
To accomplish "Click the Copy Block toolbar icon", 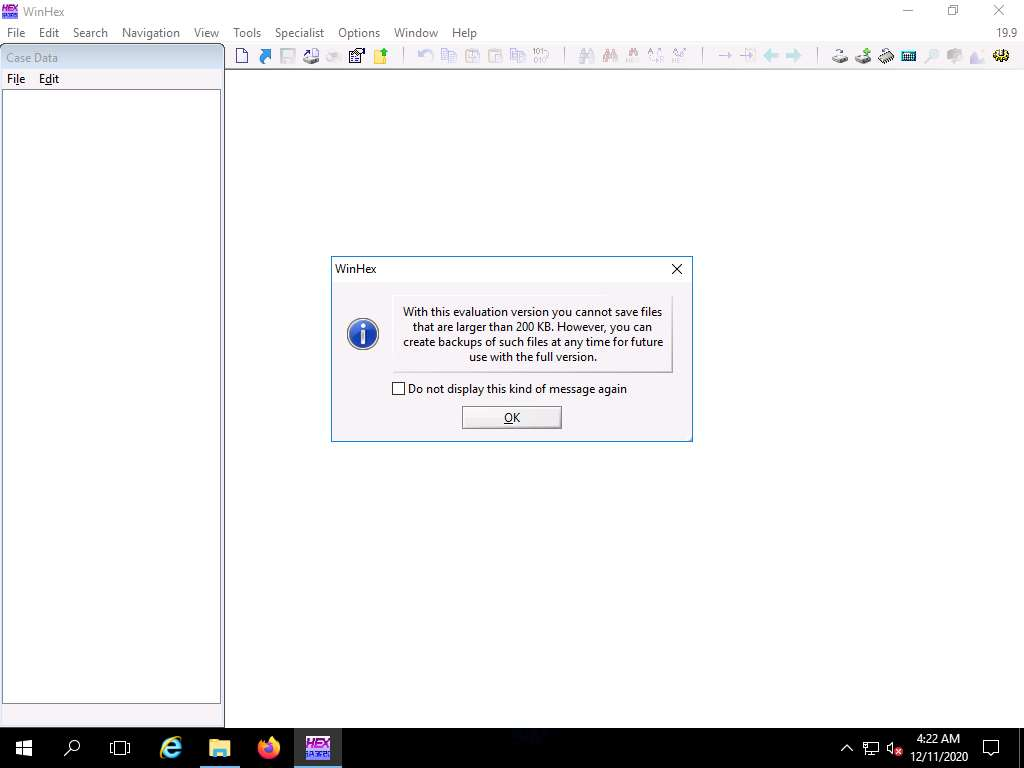I will 448,56.
